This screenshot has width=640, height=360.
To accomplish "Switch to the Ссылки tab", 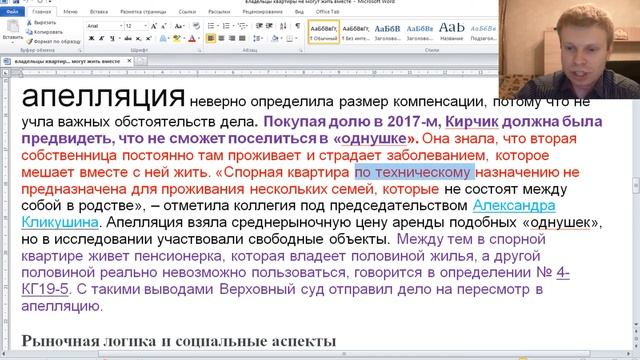I will click(x=187, y=12).
